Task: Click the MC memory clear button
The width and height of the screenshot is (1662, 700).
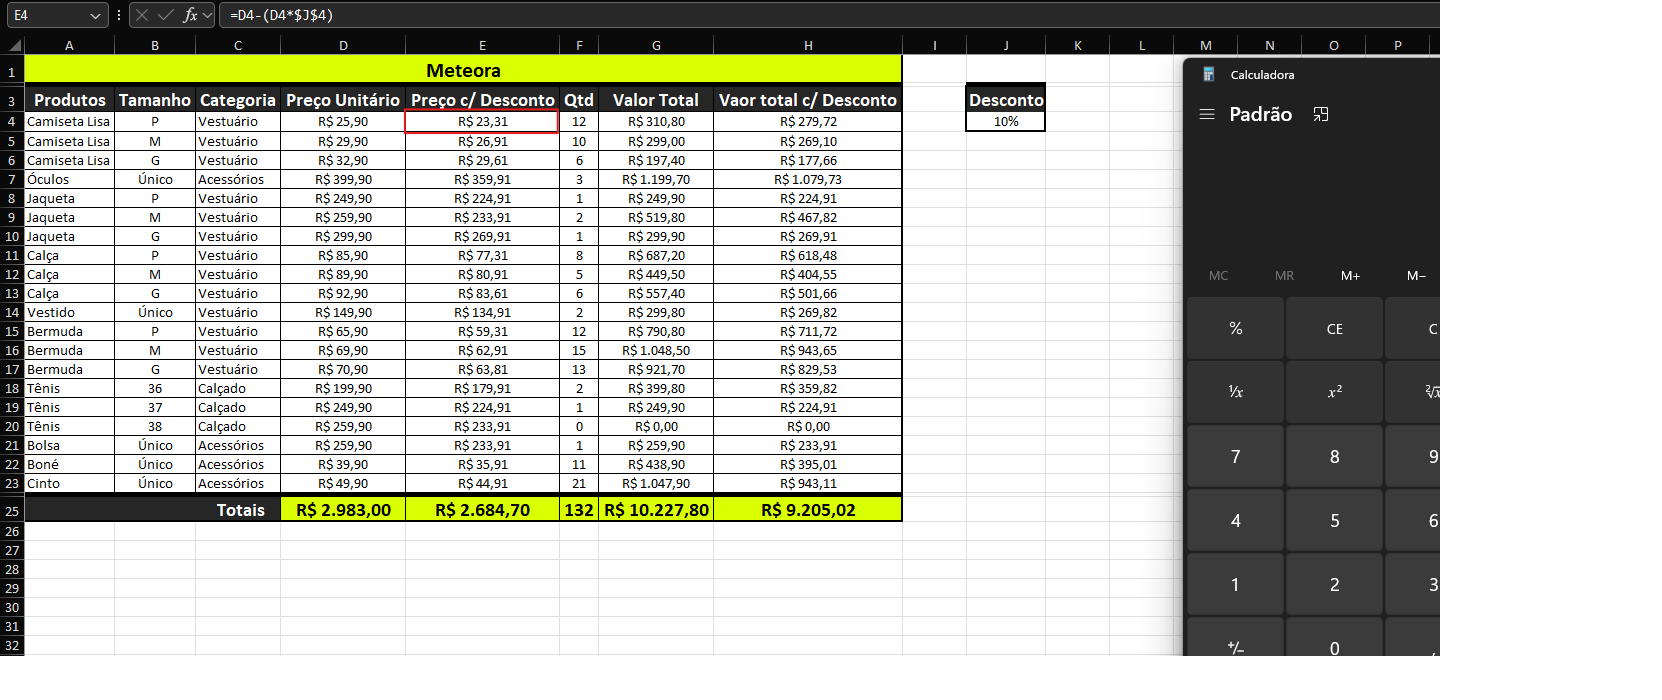Action: pyautogui.click(x=1219, y=275)
